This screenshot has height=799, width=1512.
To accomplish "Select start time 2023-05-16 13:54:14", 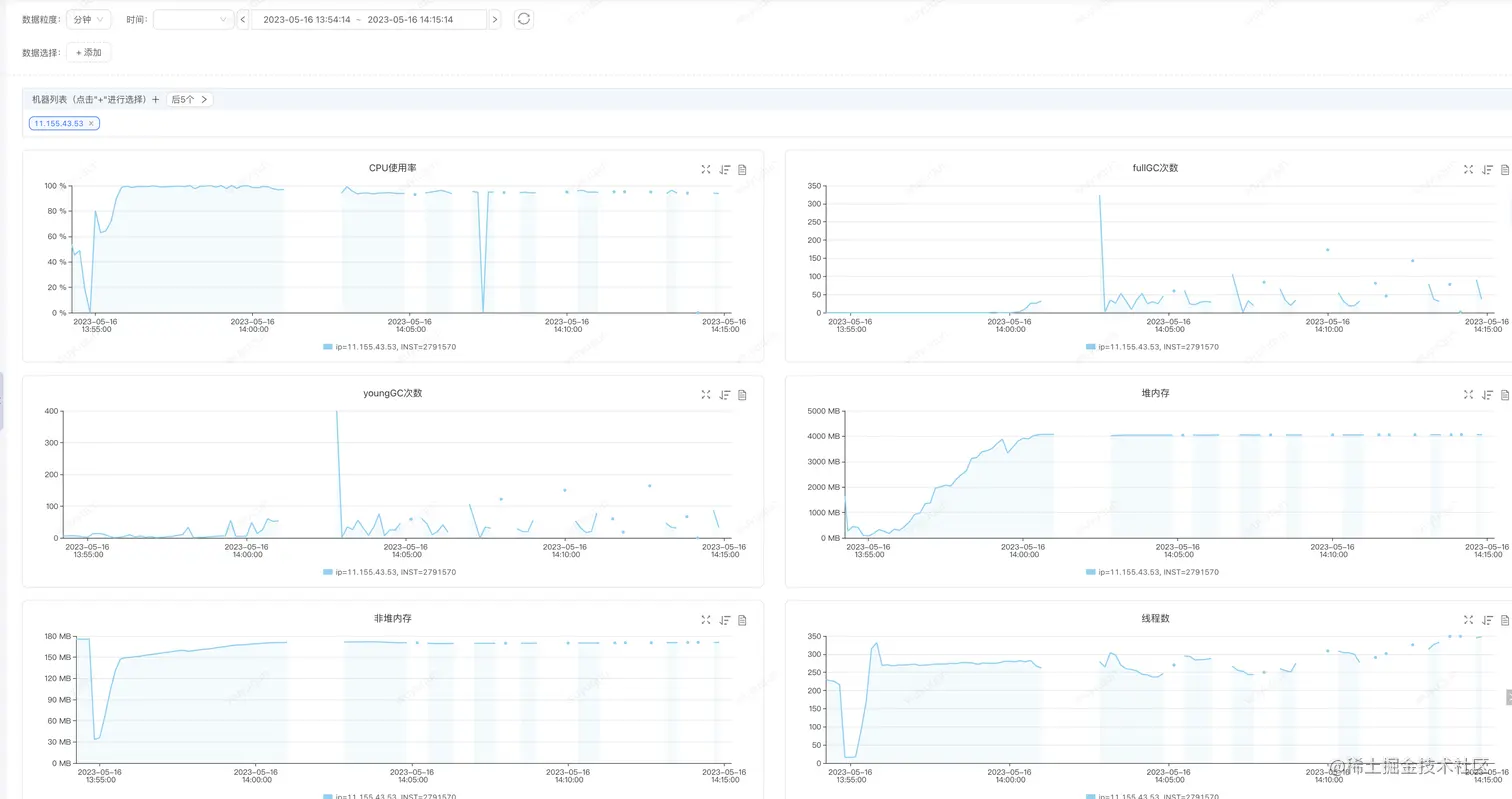I will click(x=306, y=20).
